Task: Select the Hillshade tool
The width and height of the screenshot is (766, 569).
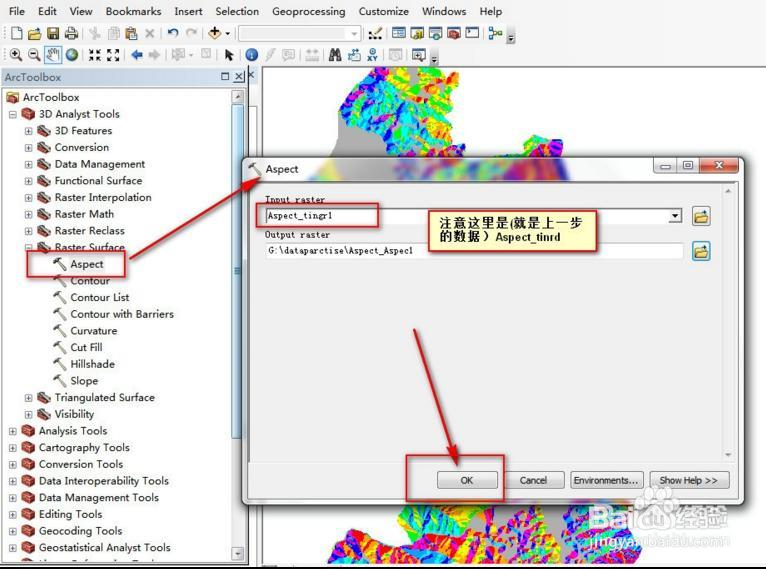Action: coord(92,364)
